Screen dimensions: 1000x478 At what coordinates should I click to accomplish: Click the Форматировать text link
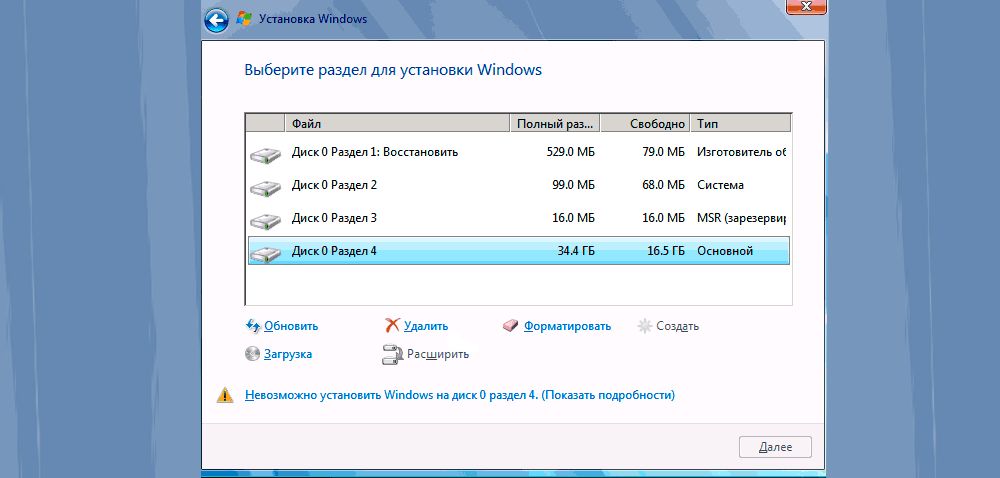tap(567, 326)
